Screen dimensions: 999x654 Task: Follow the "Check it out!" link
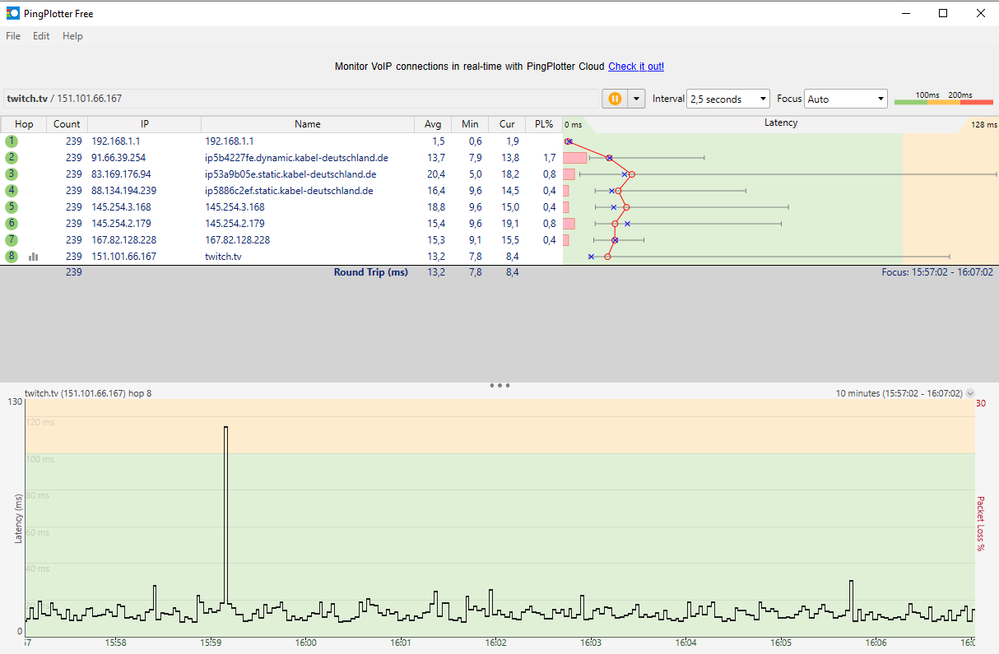636,67
